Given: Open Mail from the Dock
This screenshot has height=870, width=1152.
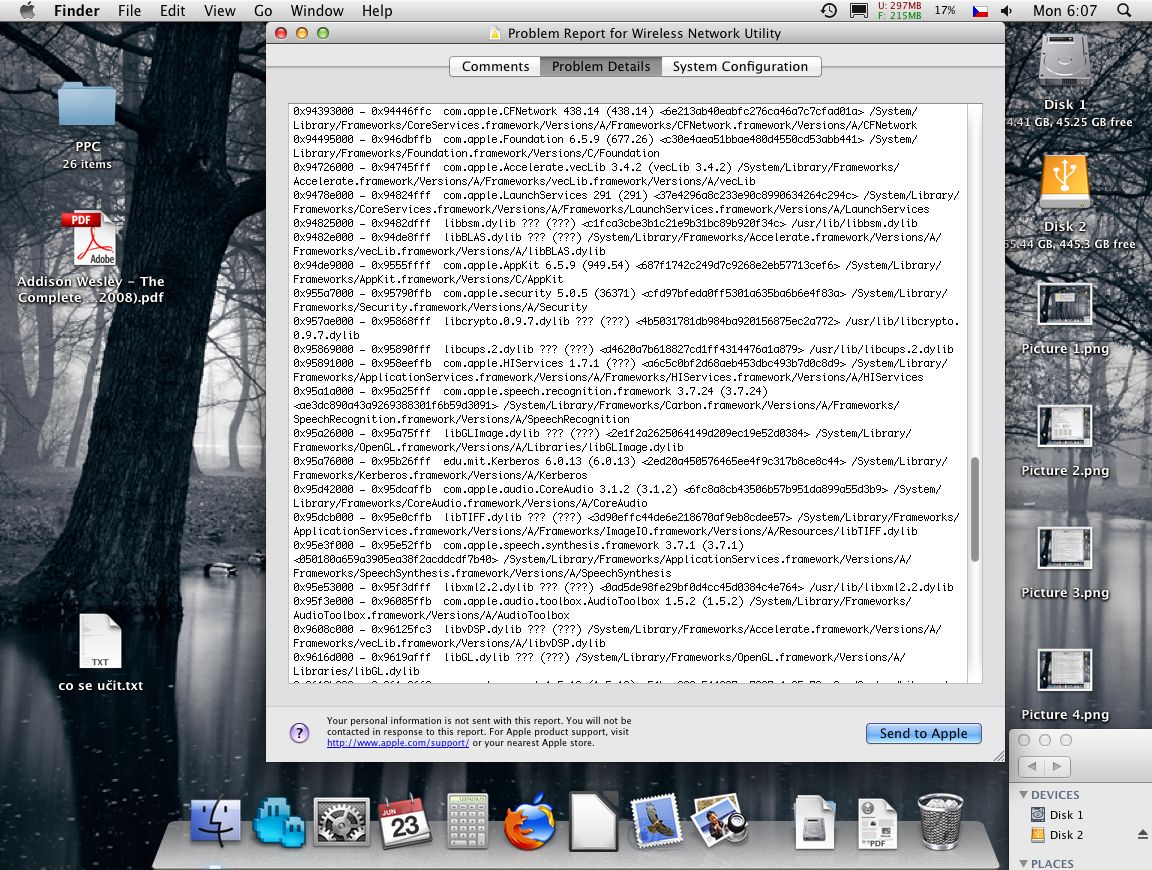Looking at the screenshot, I should point(655,821).
